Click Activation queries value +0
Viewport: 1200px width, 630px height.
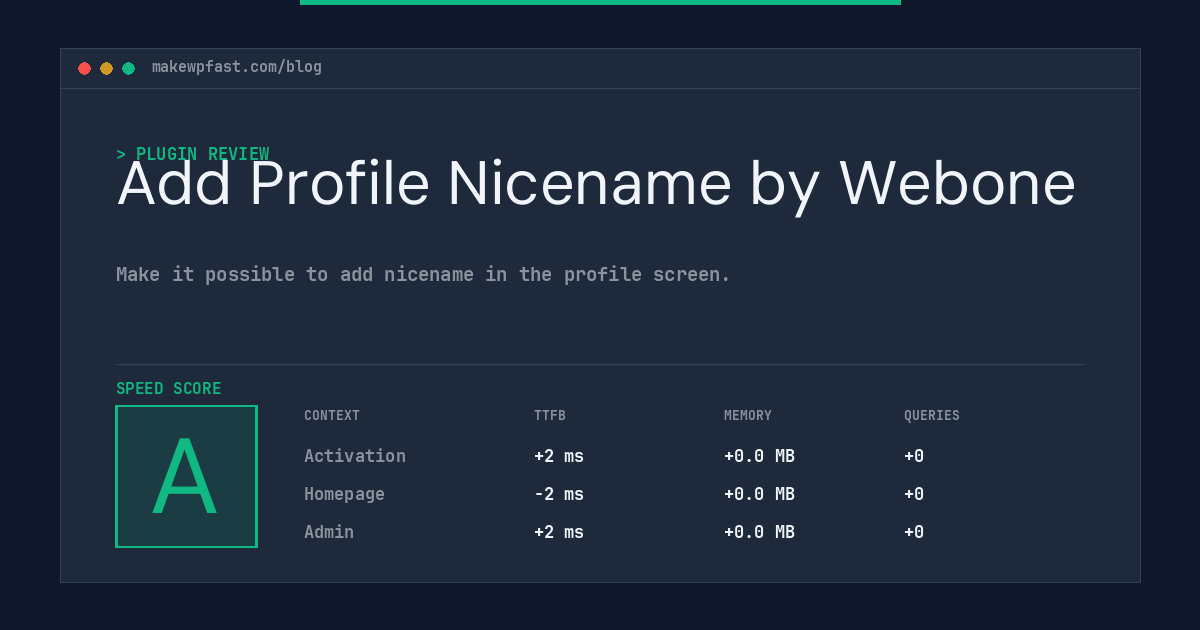[914, 456]
